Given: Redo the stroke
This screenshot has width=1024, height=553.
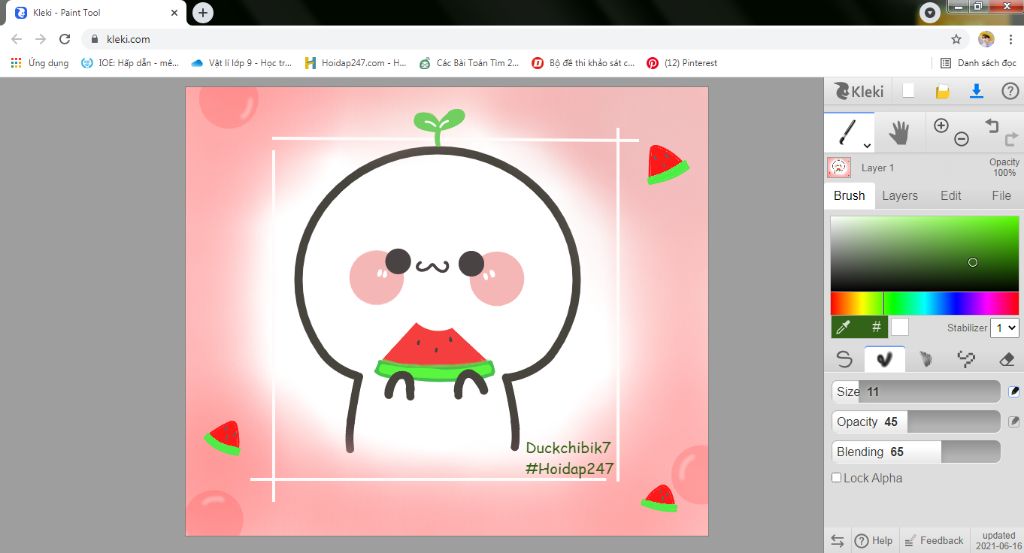Looking at the screenshot, I should (1011, 138).
